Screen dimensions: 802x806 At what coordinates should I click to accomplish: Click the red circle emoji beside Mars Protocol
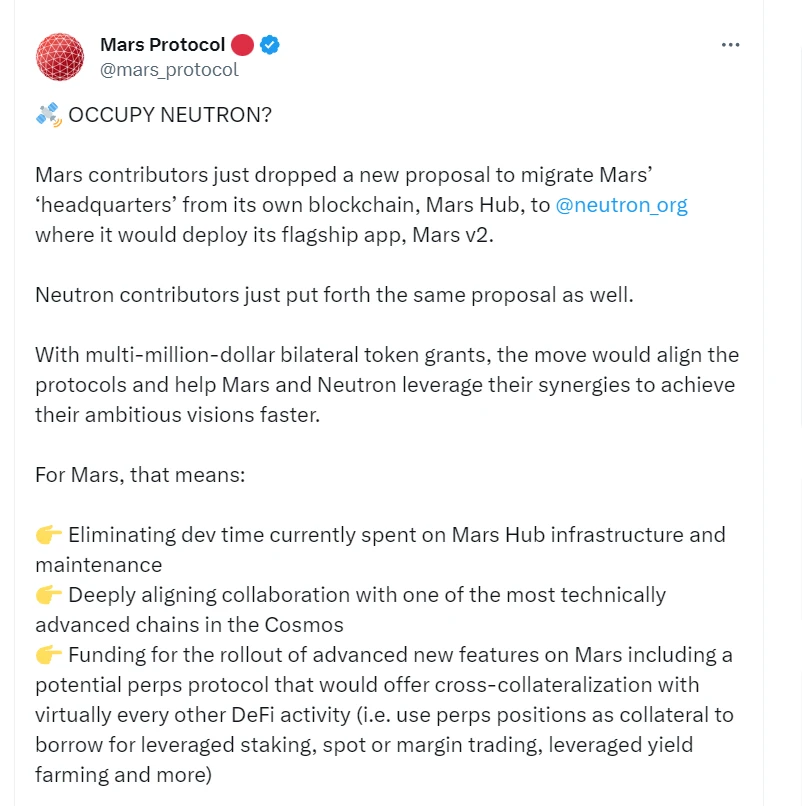[242, 45]
